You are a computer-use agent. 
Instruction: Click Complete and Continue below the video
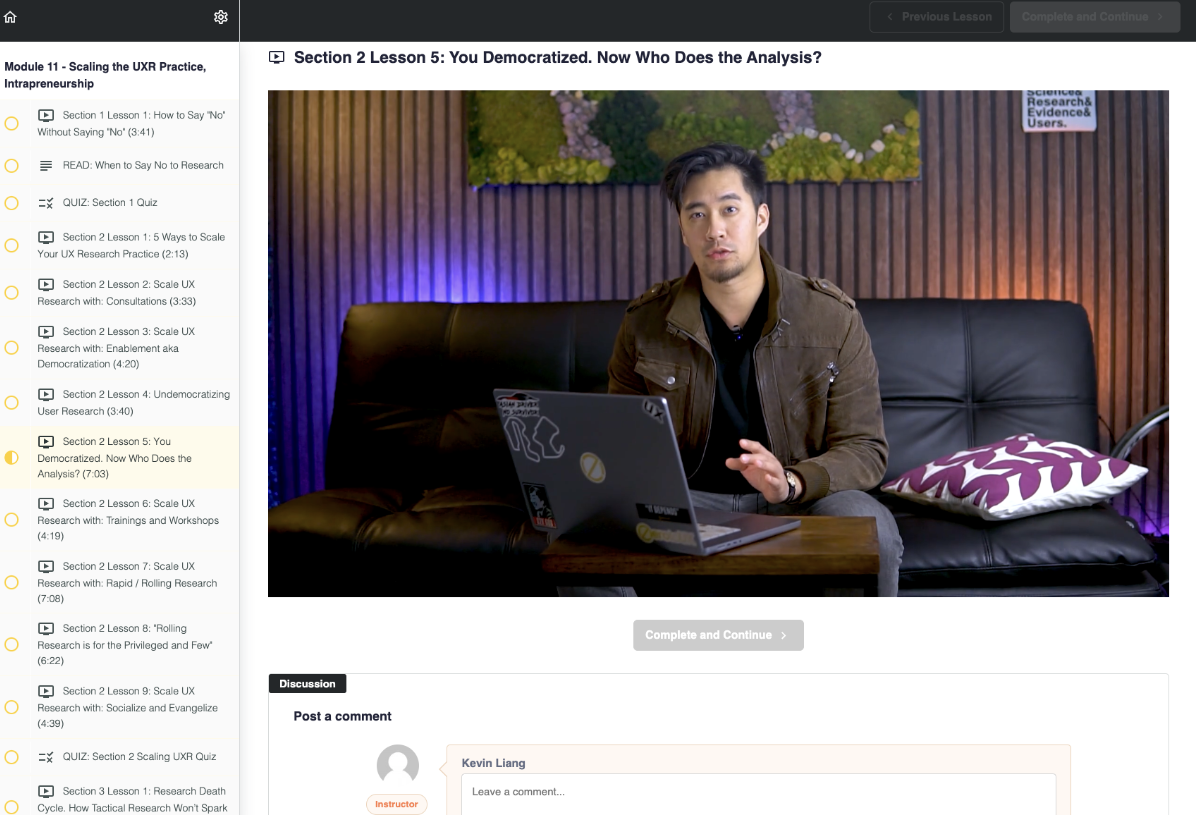click(x=718, y=635)
